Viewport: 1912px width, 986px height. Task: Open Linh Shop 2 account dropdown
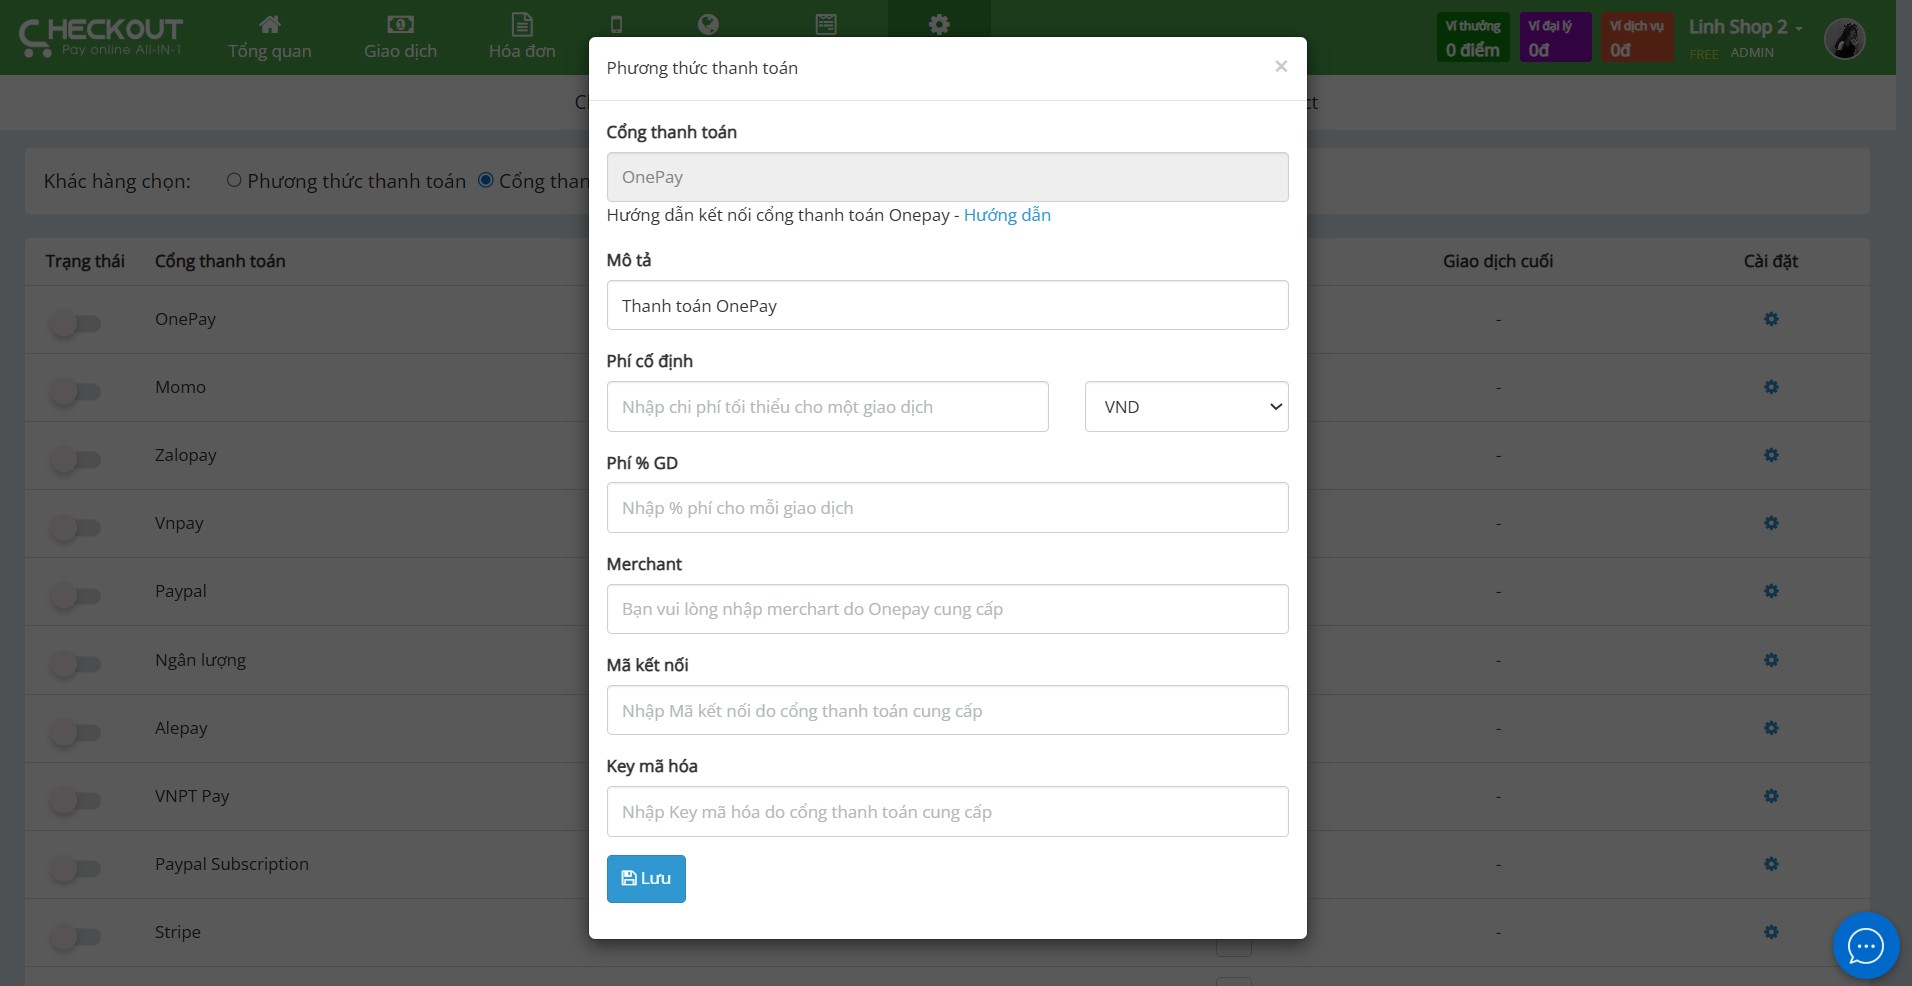coord(1745,27)
